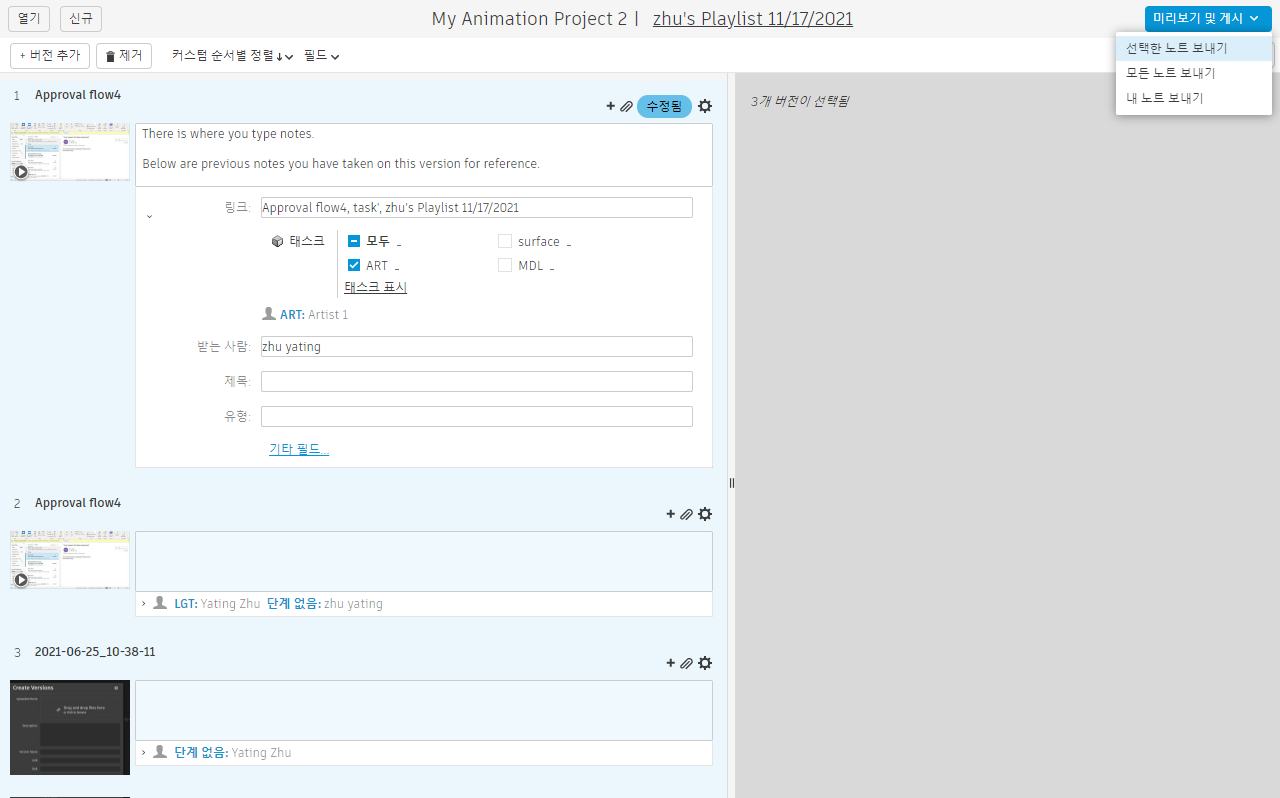Open gear settings for first Approval flow4

click(705, 106)
